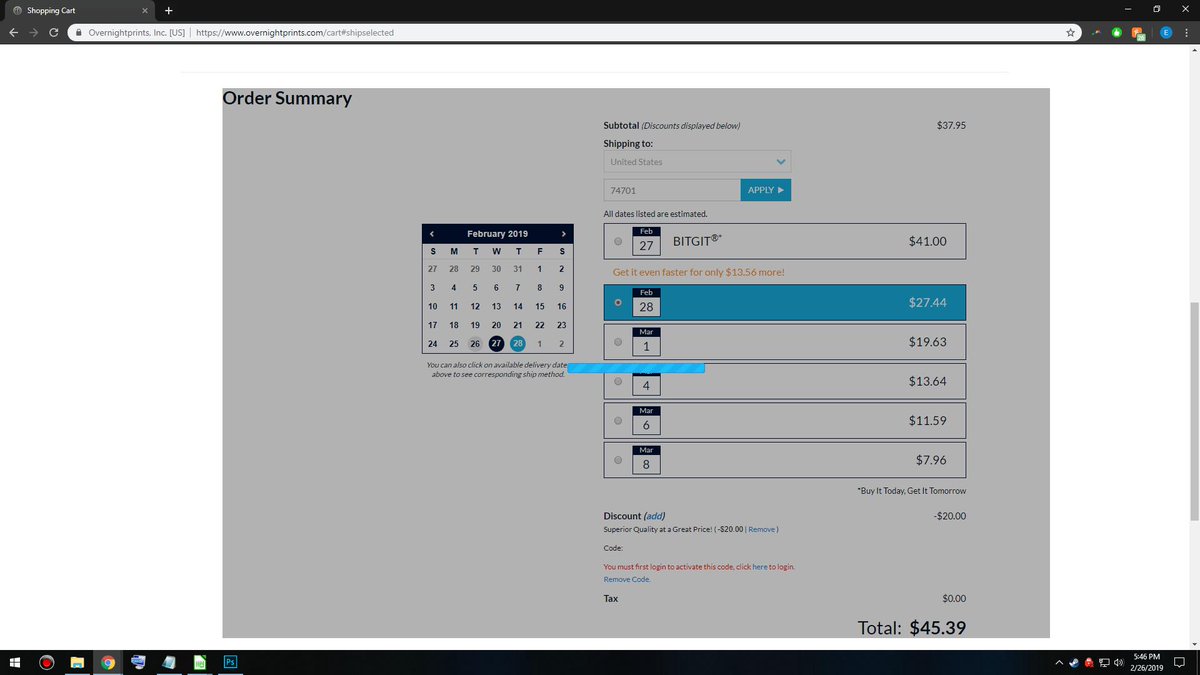The image size is (1200, 675).
Task: Click the APPLY zip code button
Action: point(766,190)
